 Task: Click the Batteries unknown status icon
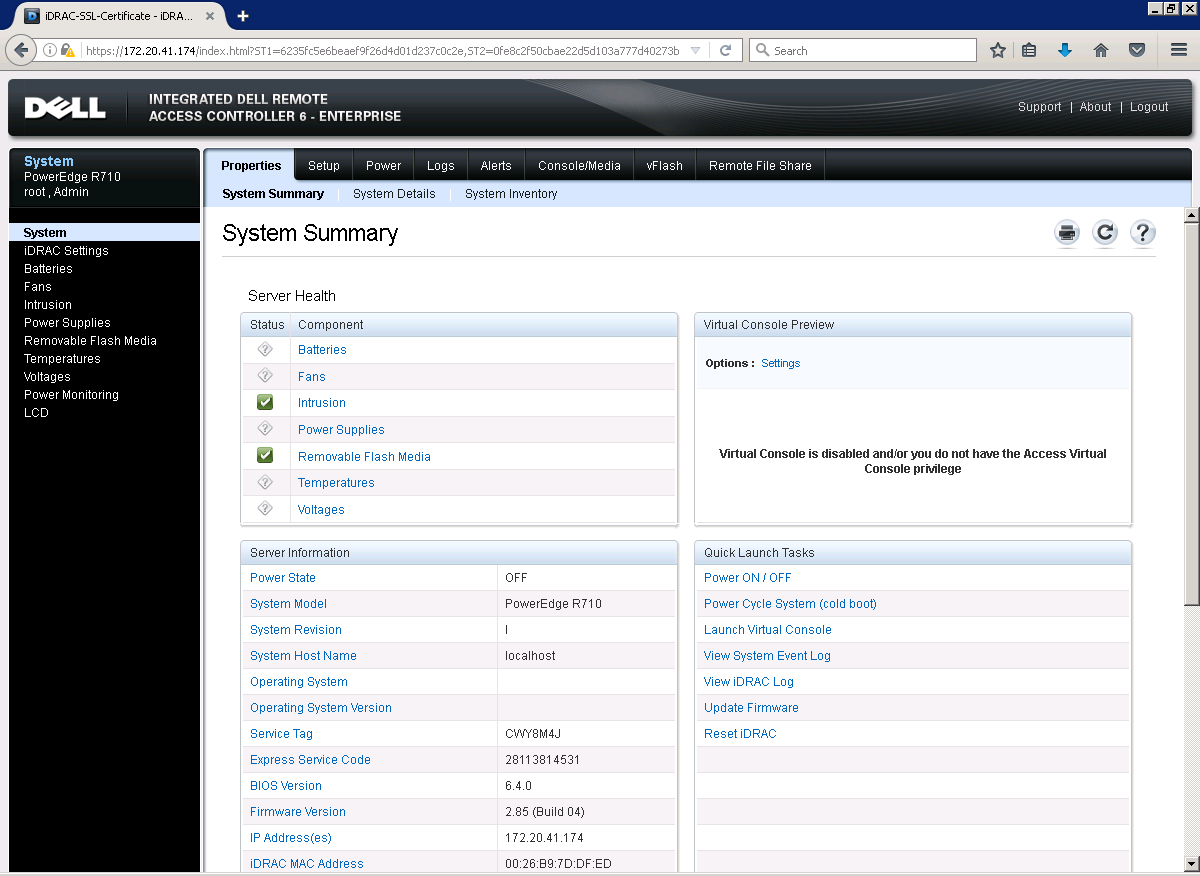coord(264,349)
